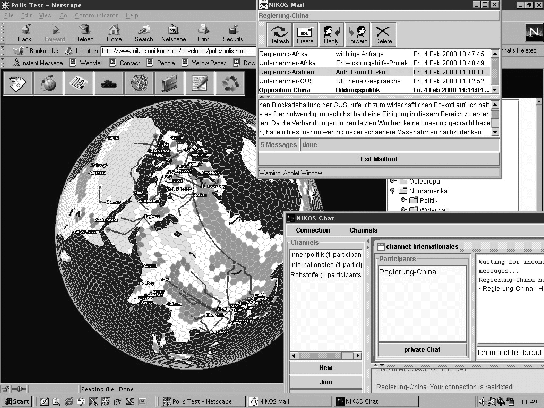The image size is (544, 408).
Task: Print the page using Netscape toolbar
Action: tap(203, 33)
